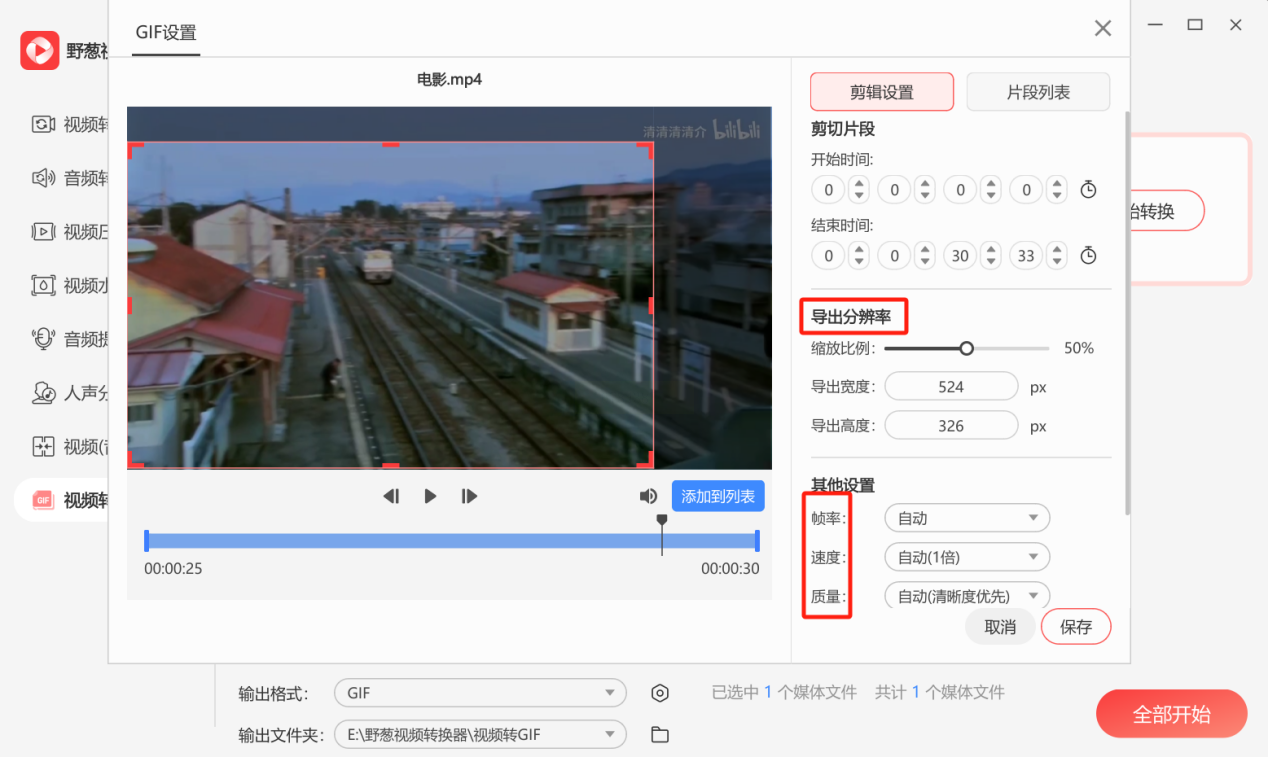This screenshot has height=757, width=1268.
Task: Click the 添加到列表 button
Action: tap(718, 496)
